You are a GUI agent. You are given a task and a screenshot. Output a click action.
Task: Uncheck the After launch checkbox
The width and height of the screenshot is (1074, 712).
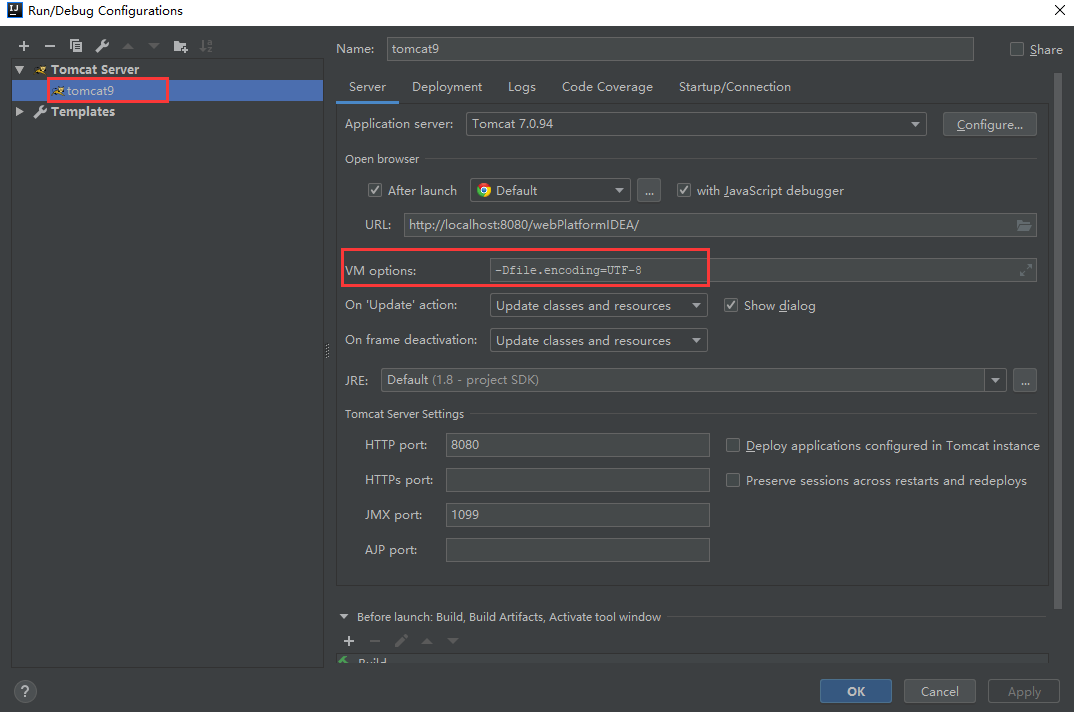pyautogui.click(x=375, y=191)
